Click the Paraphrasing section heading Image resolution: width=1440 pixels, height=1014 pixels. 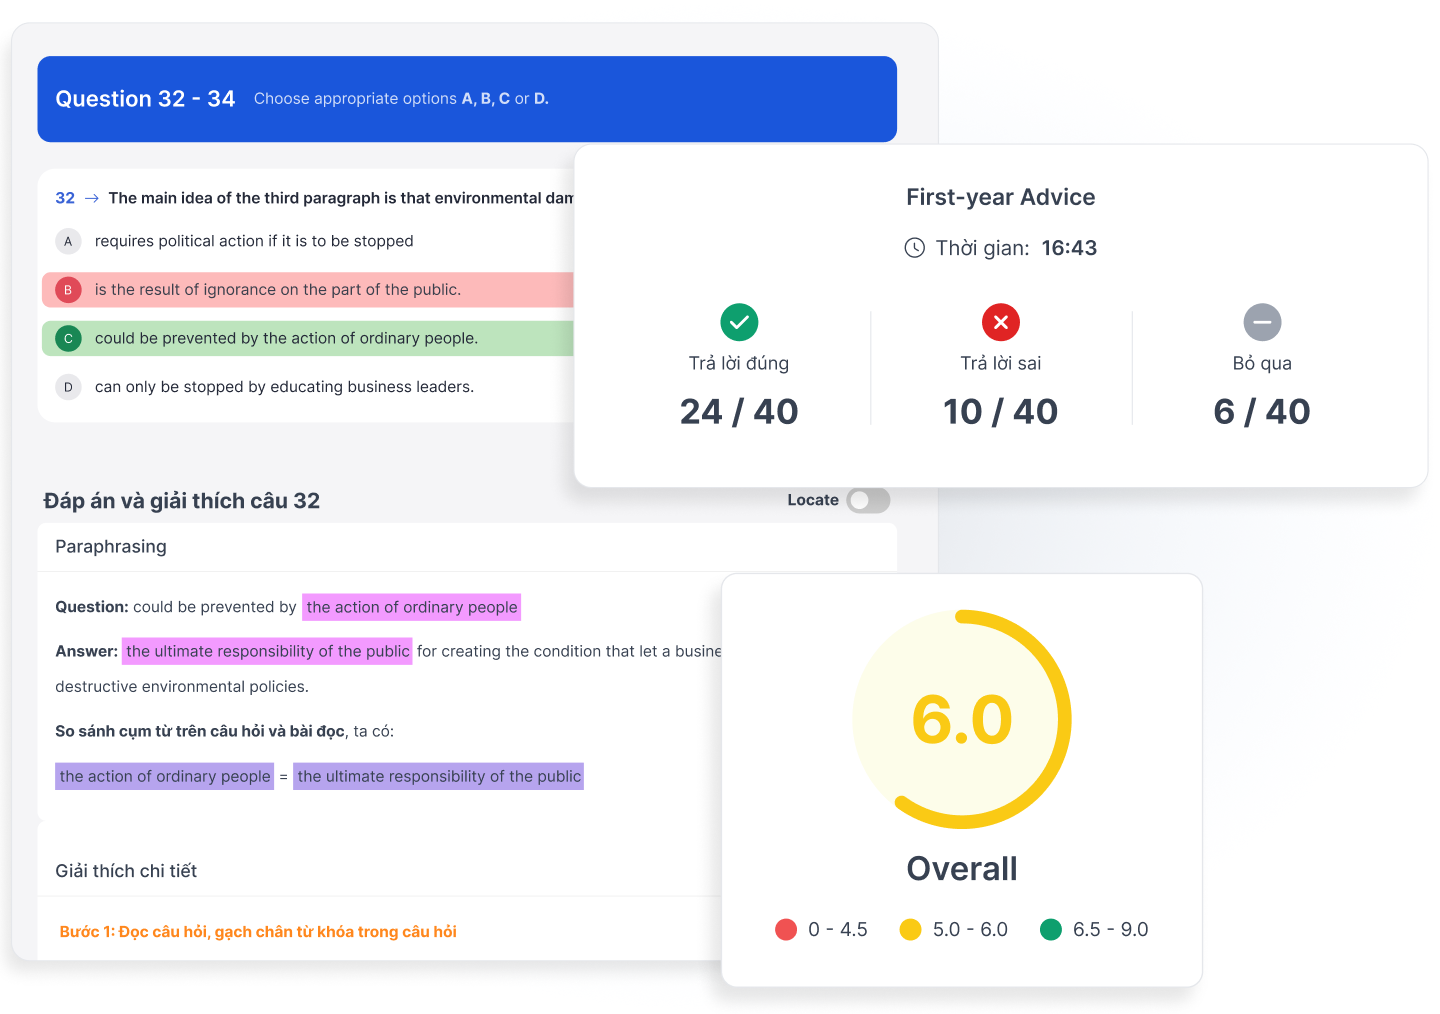pos(111,547)
